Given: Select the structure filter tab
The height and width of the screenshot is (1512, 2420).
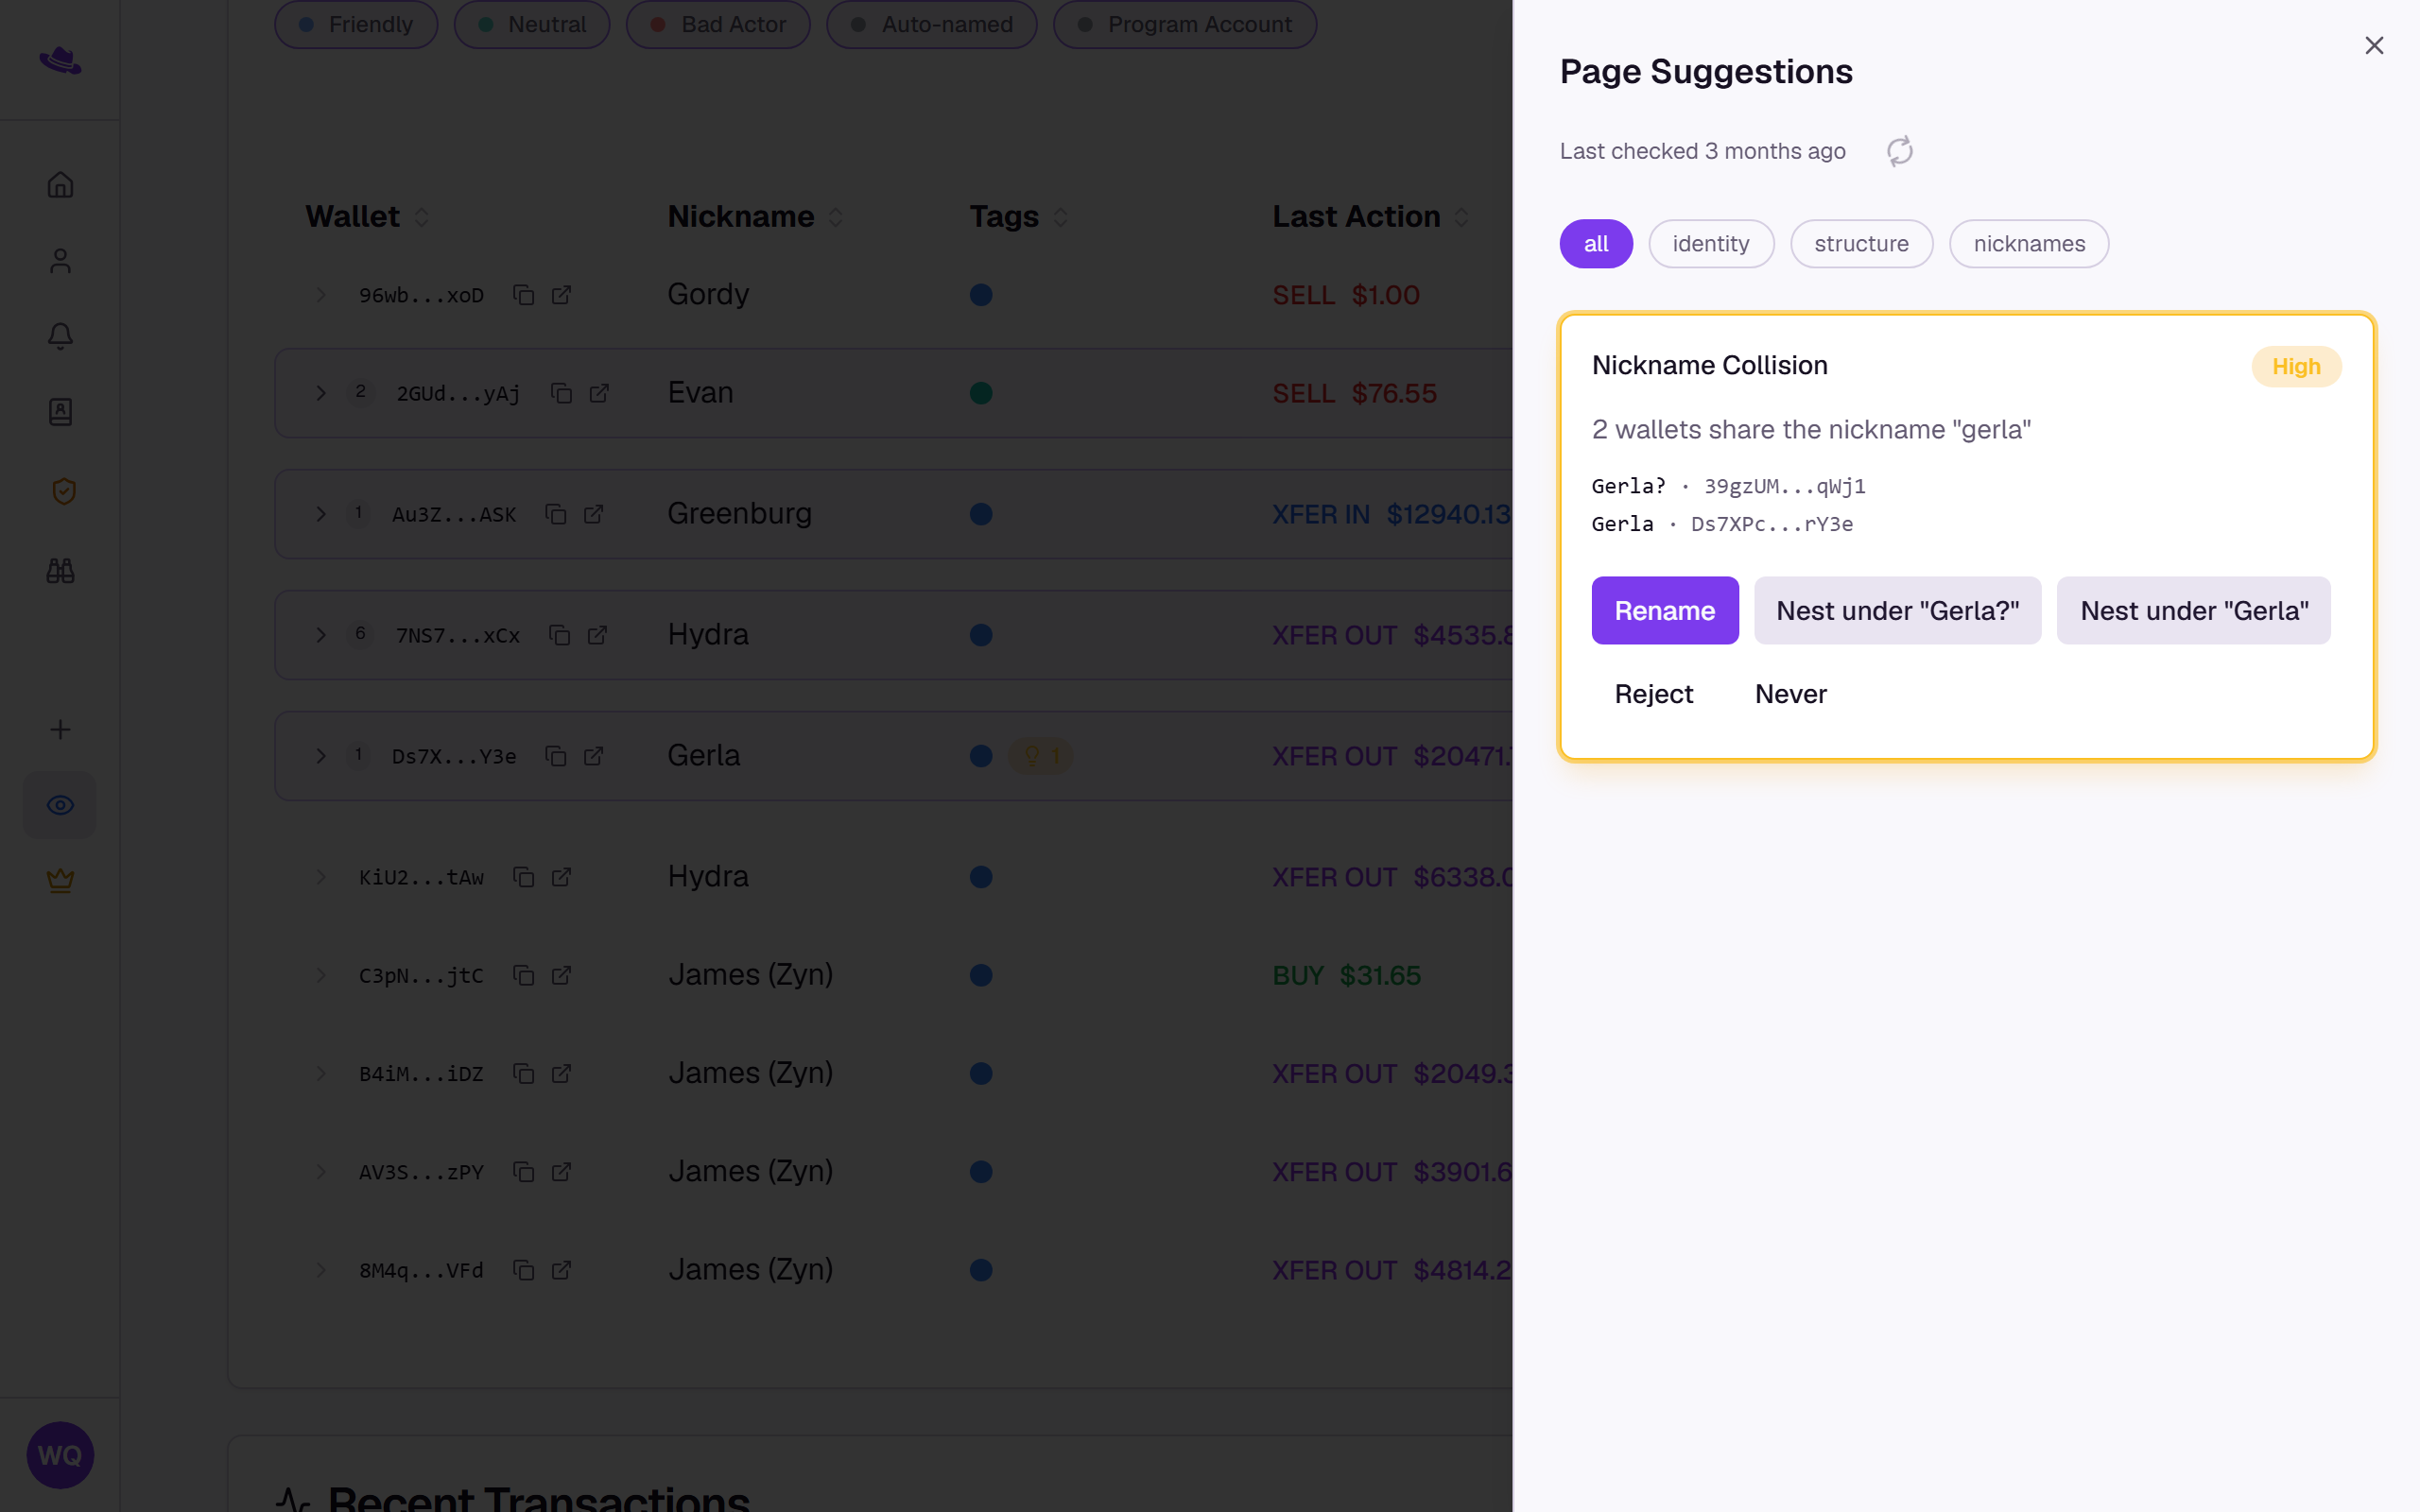Looking at the screenshot, I should pos(1861,244).
